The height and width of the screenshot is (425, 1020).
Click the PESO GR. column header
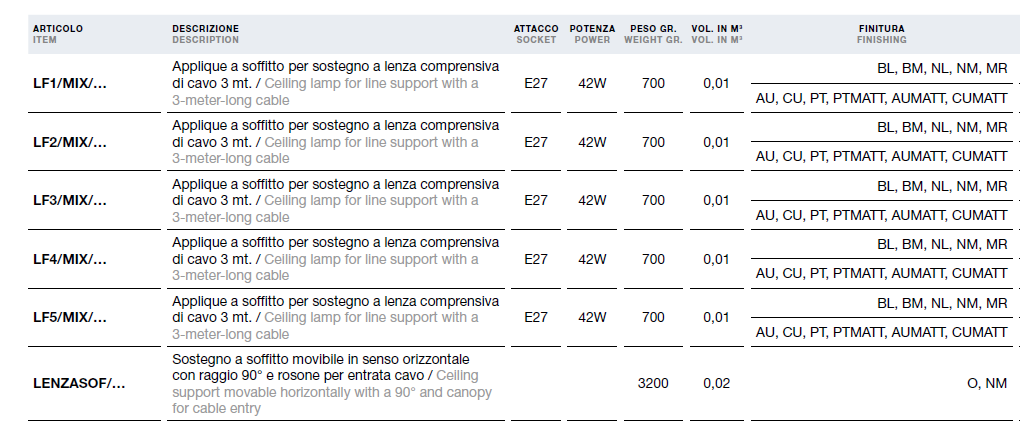click(x=653, y=34)
